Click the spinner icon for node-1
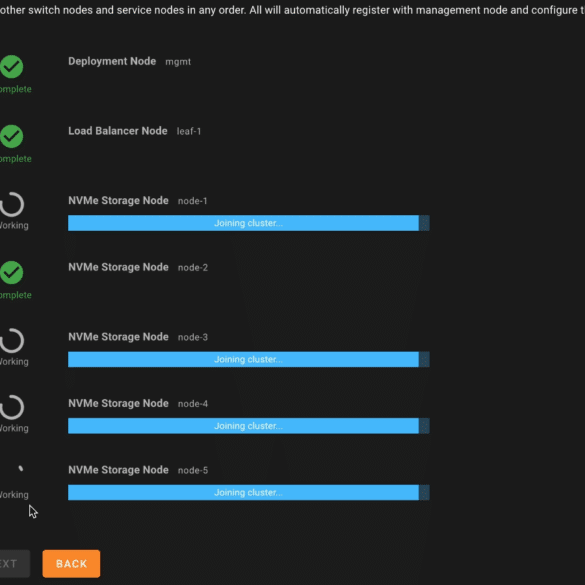 [12, 204]
